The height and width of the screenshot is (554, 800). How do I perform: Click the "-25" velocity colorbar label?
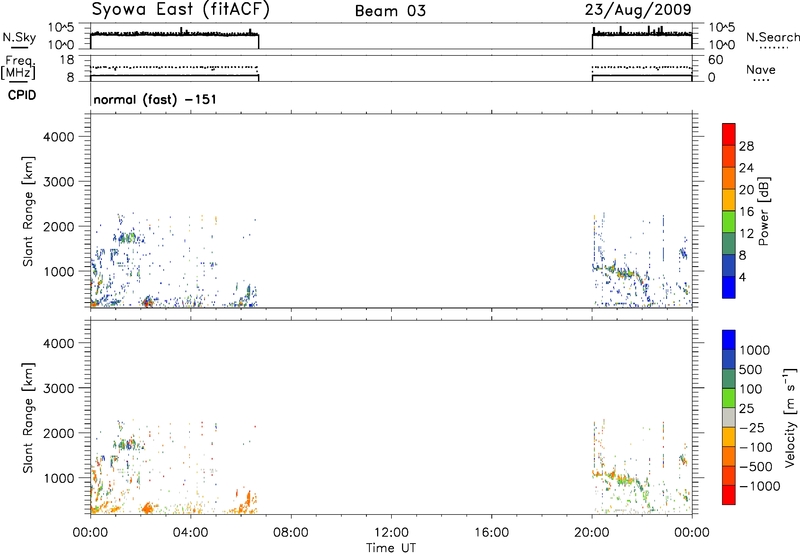[x=752, y=428]
